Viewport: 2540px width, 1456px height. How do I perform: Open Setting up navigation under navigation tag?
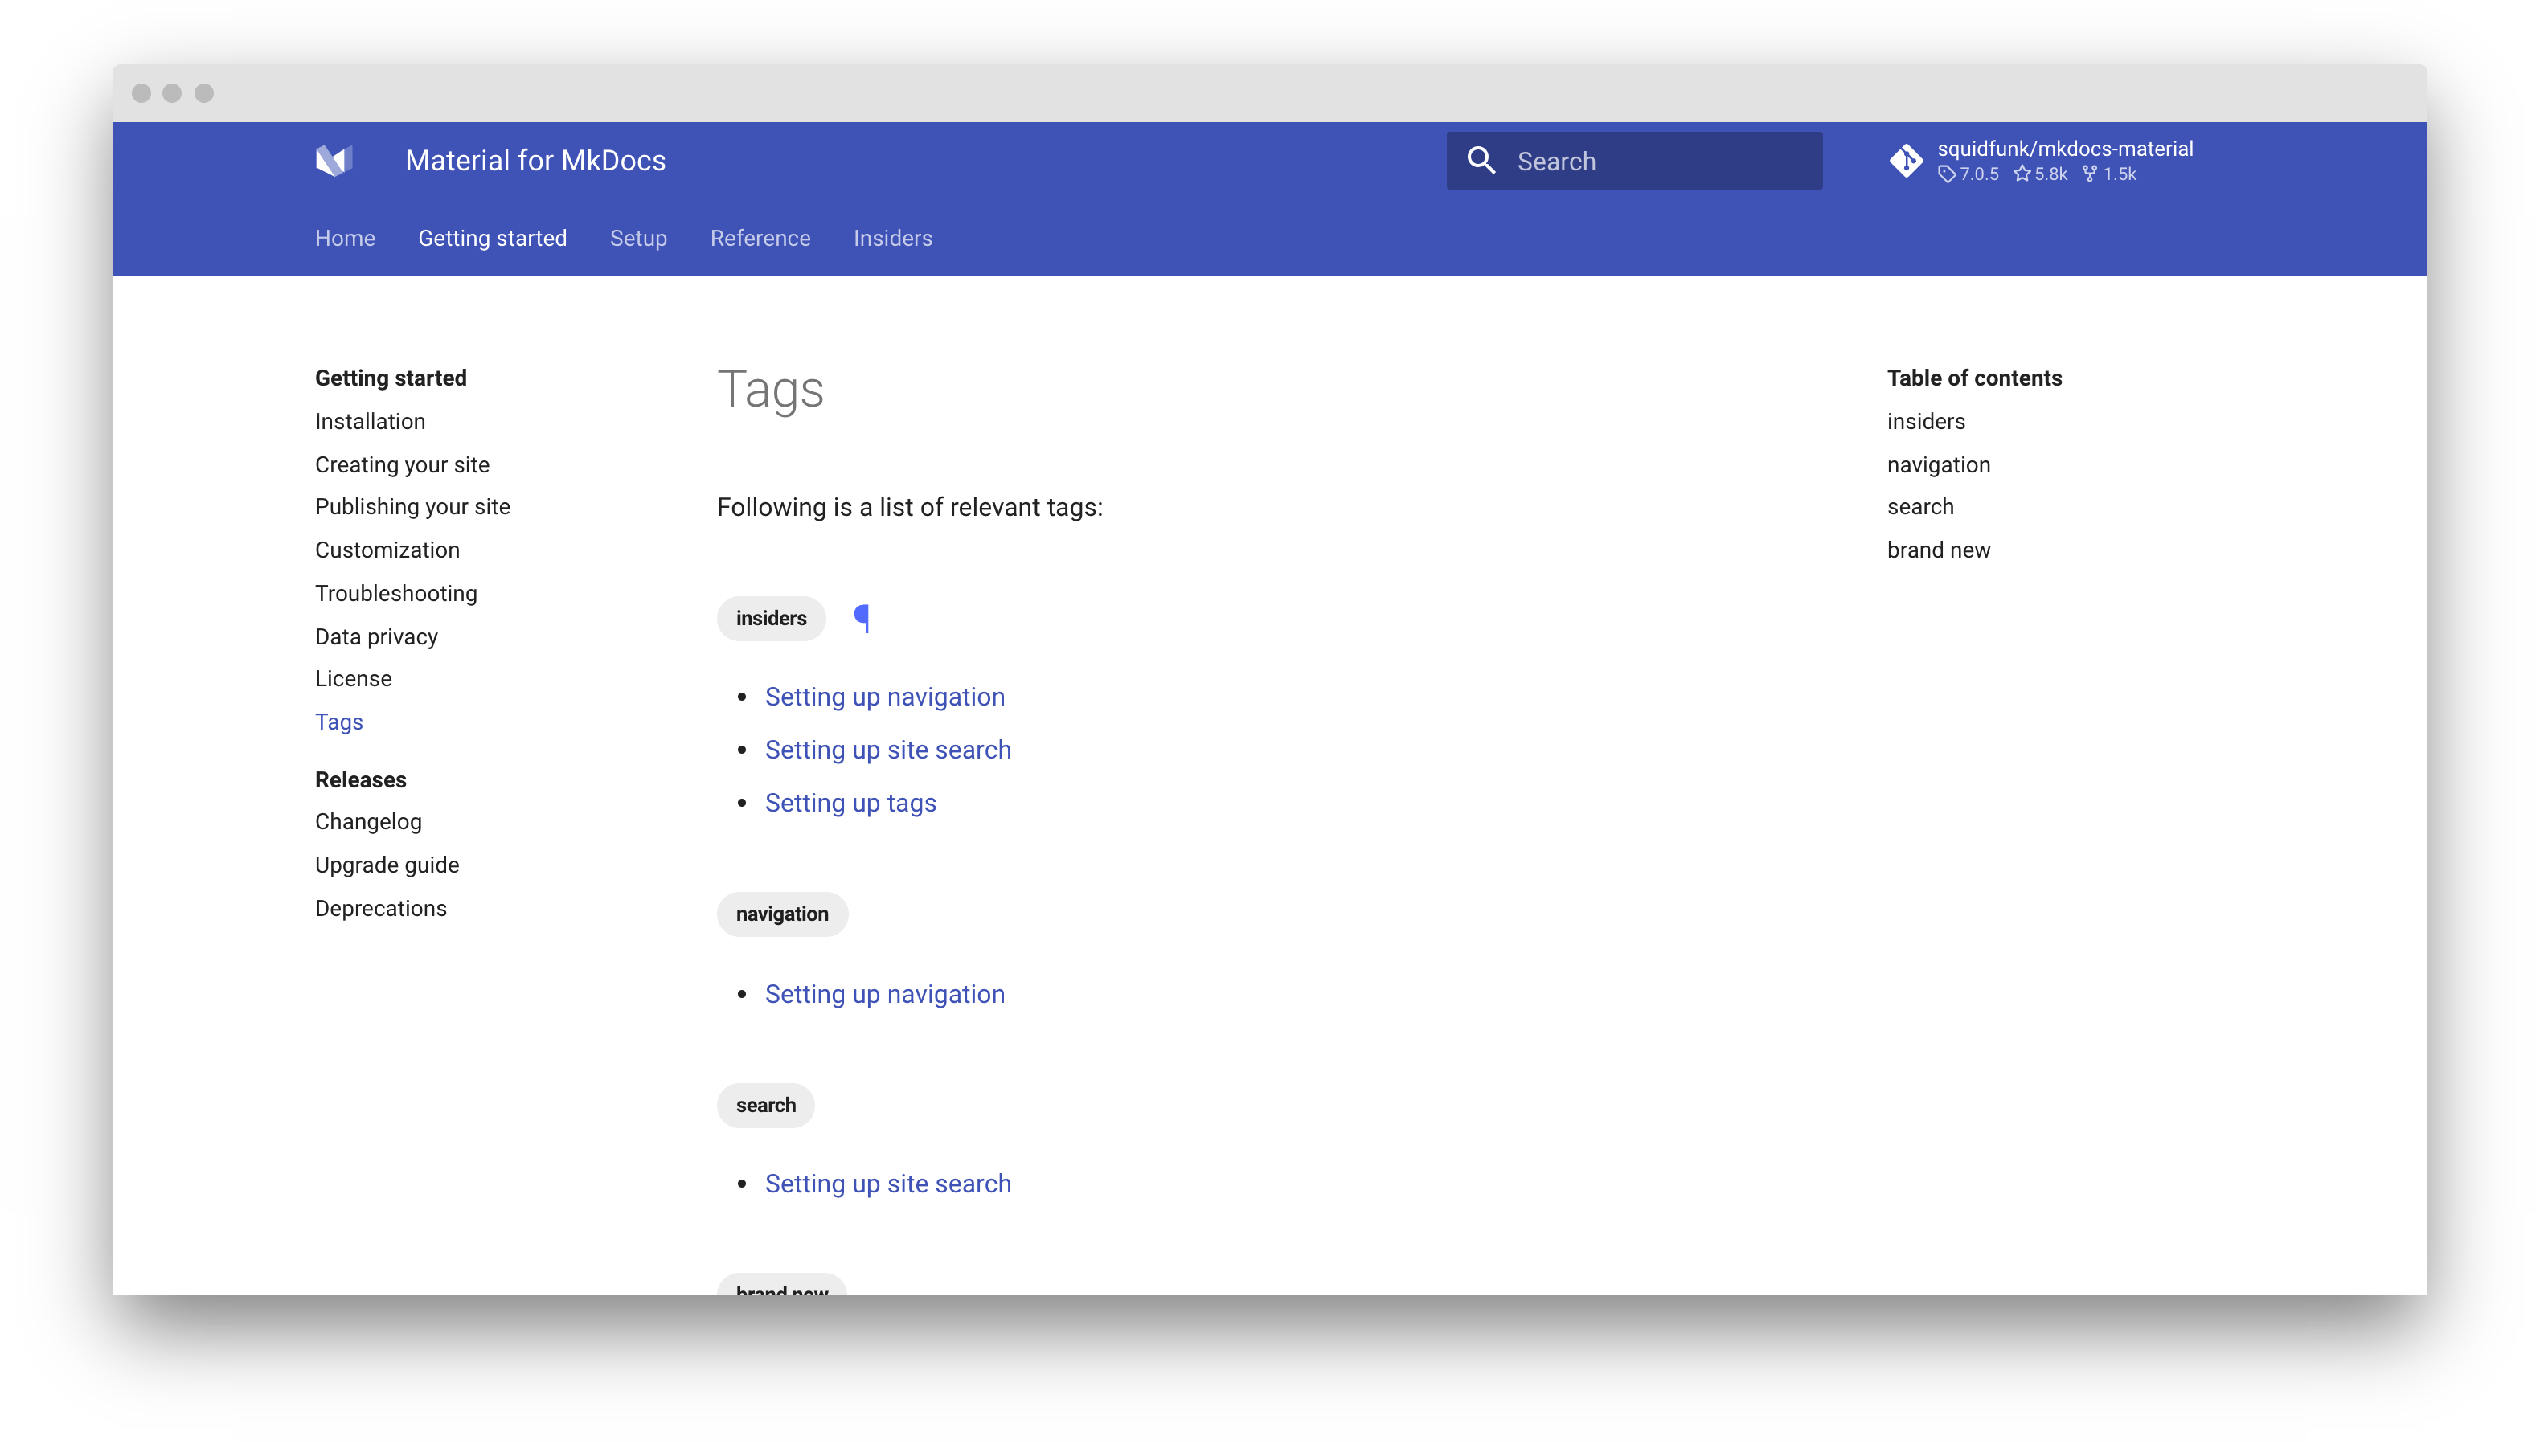[x=884, y=994]
